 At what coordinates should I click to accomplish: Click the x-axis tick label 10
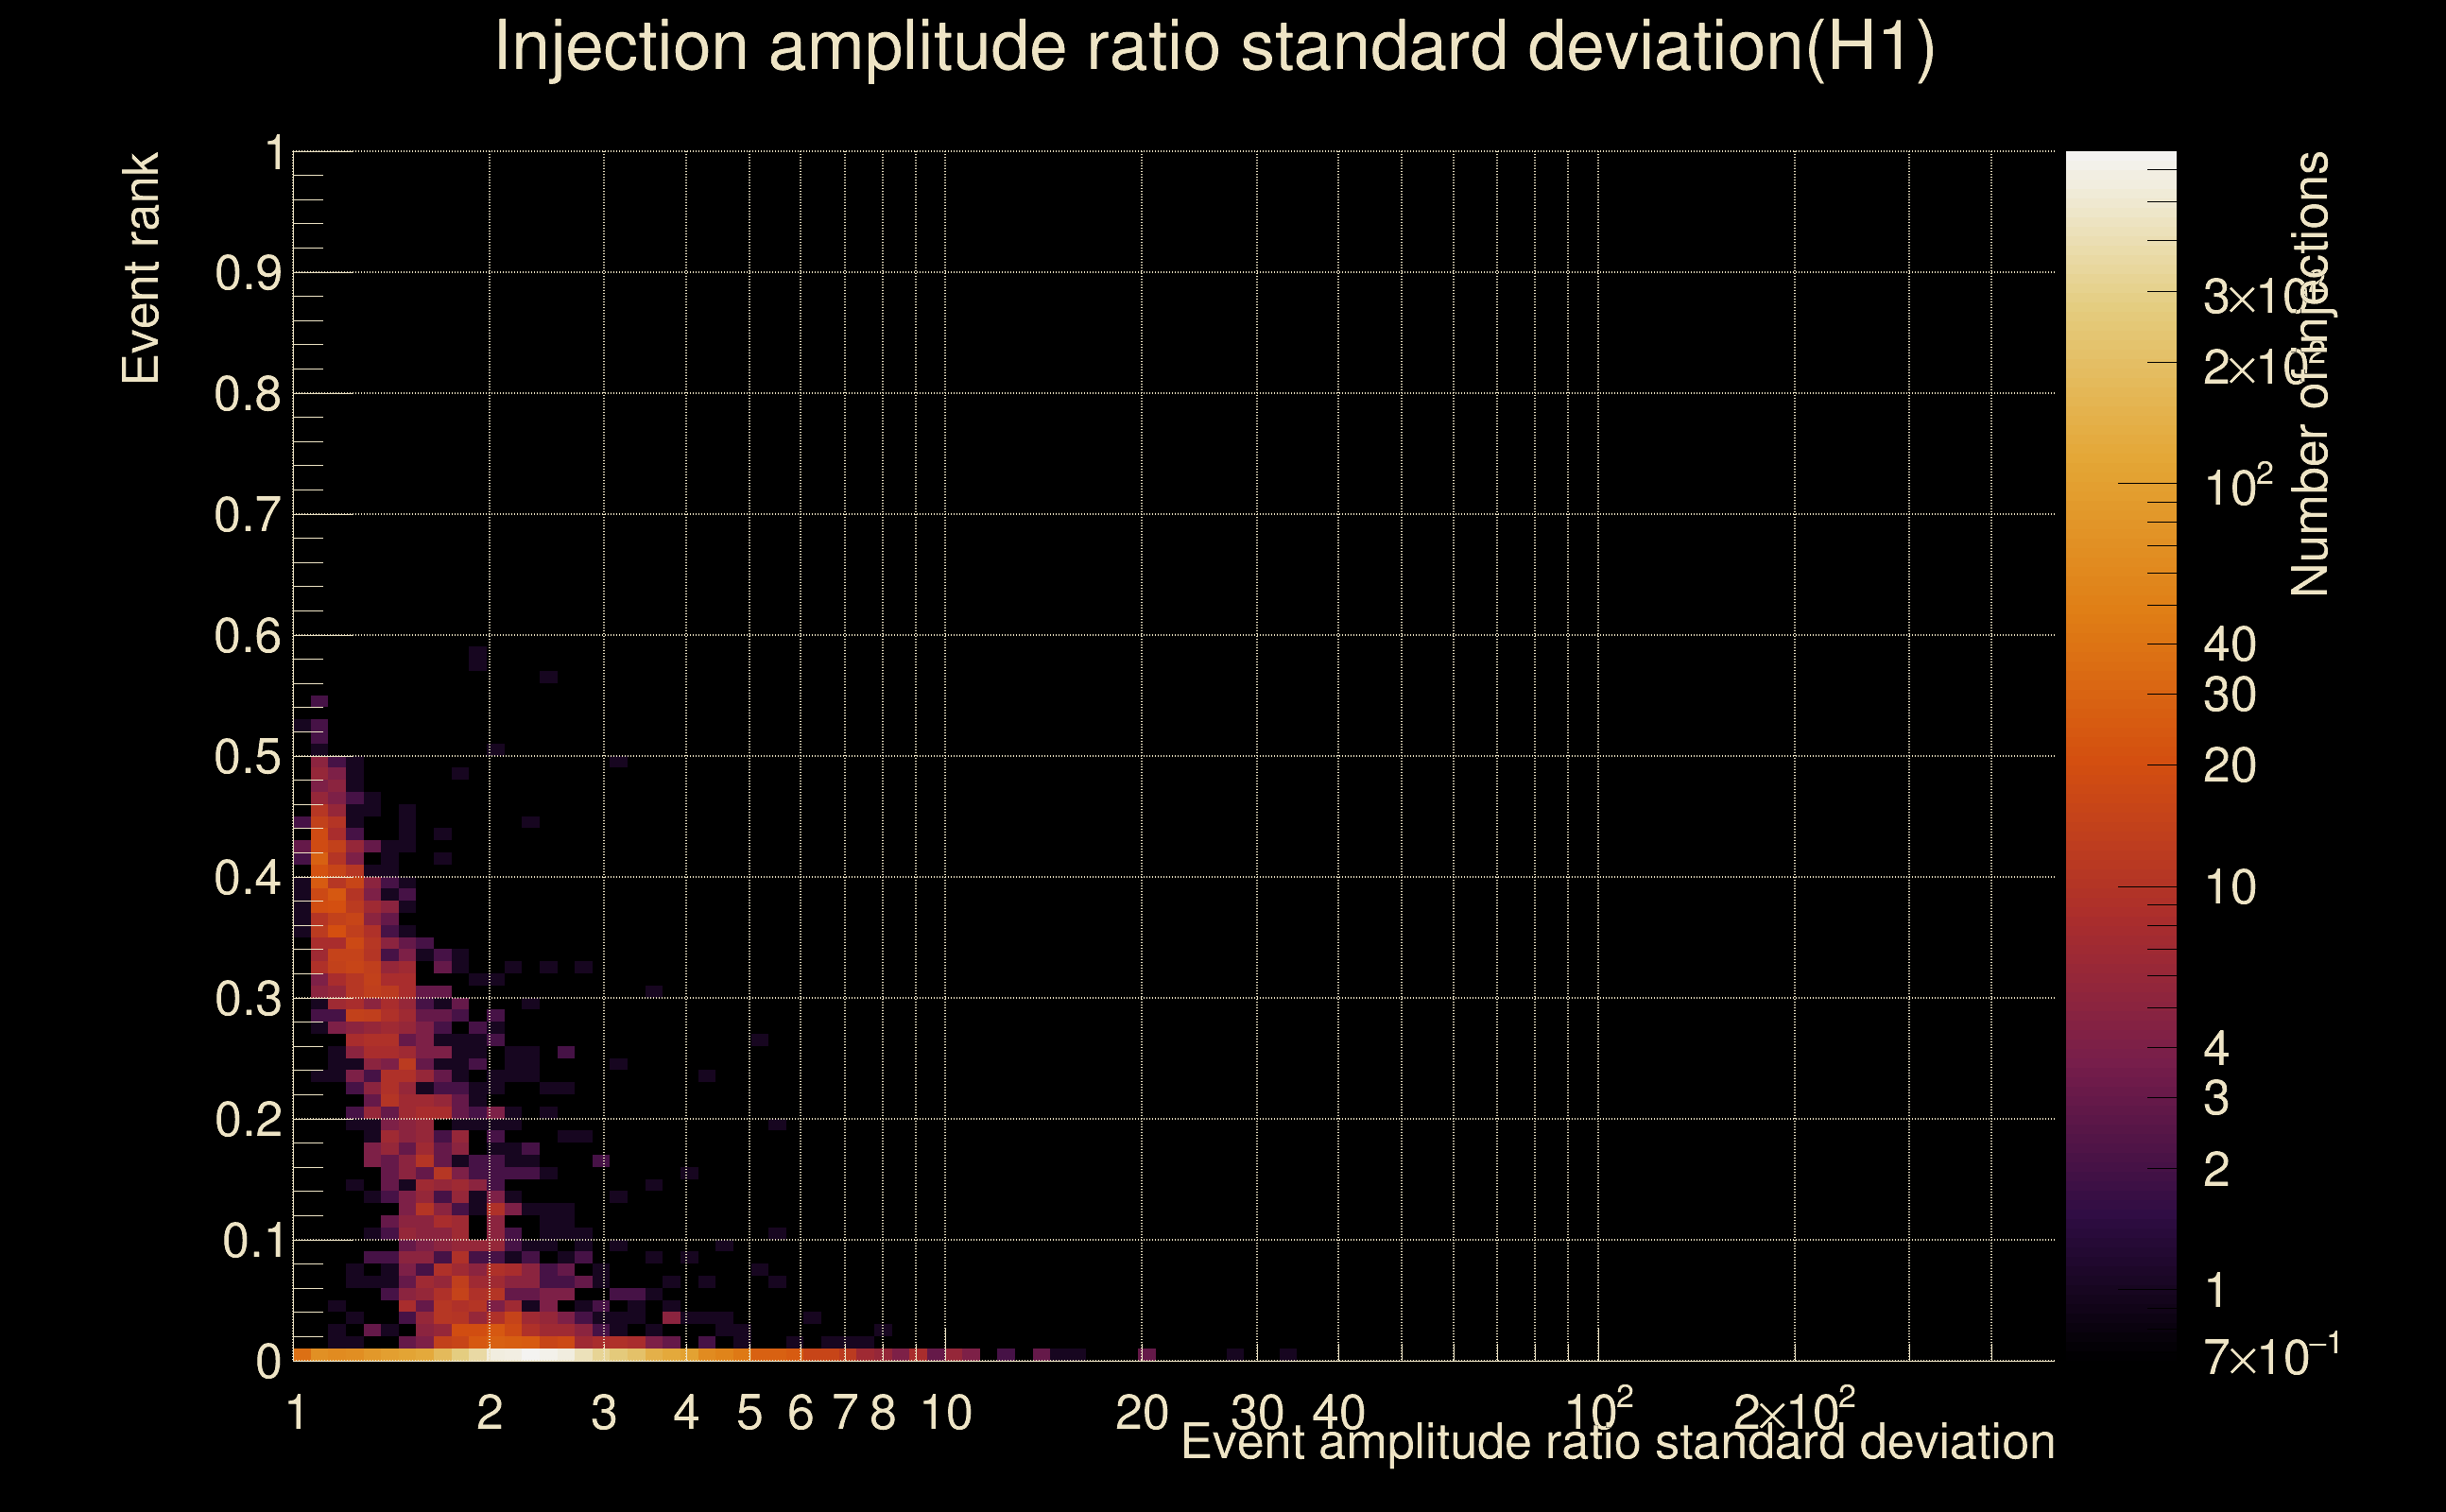pos(945,1414)
